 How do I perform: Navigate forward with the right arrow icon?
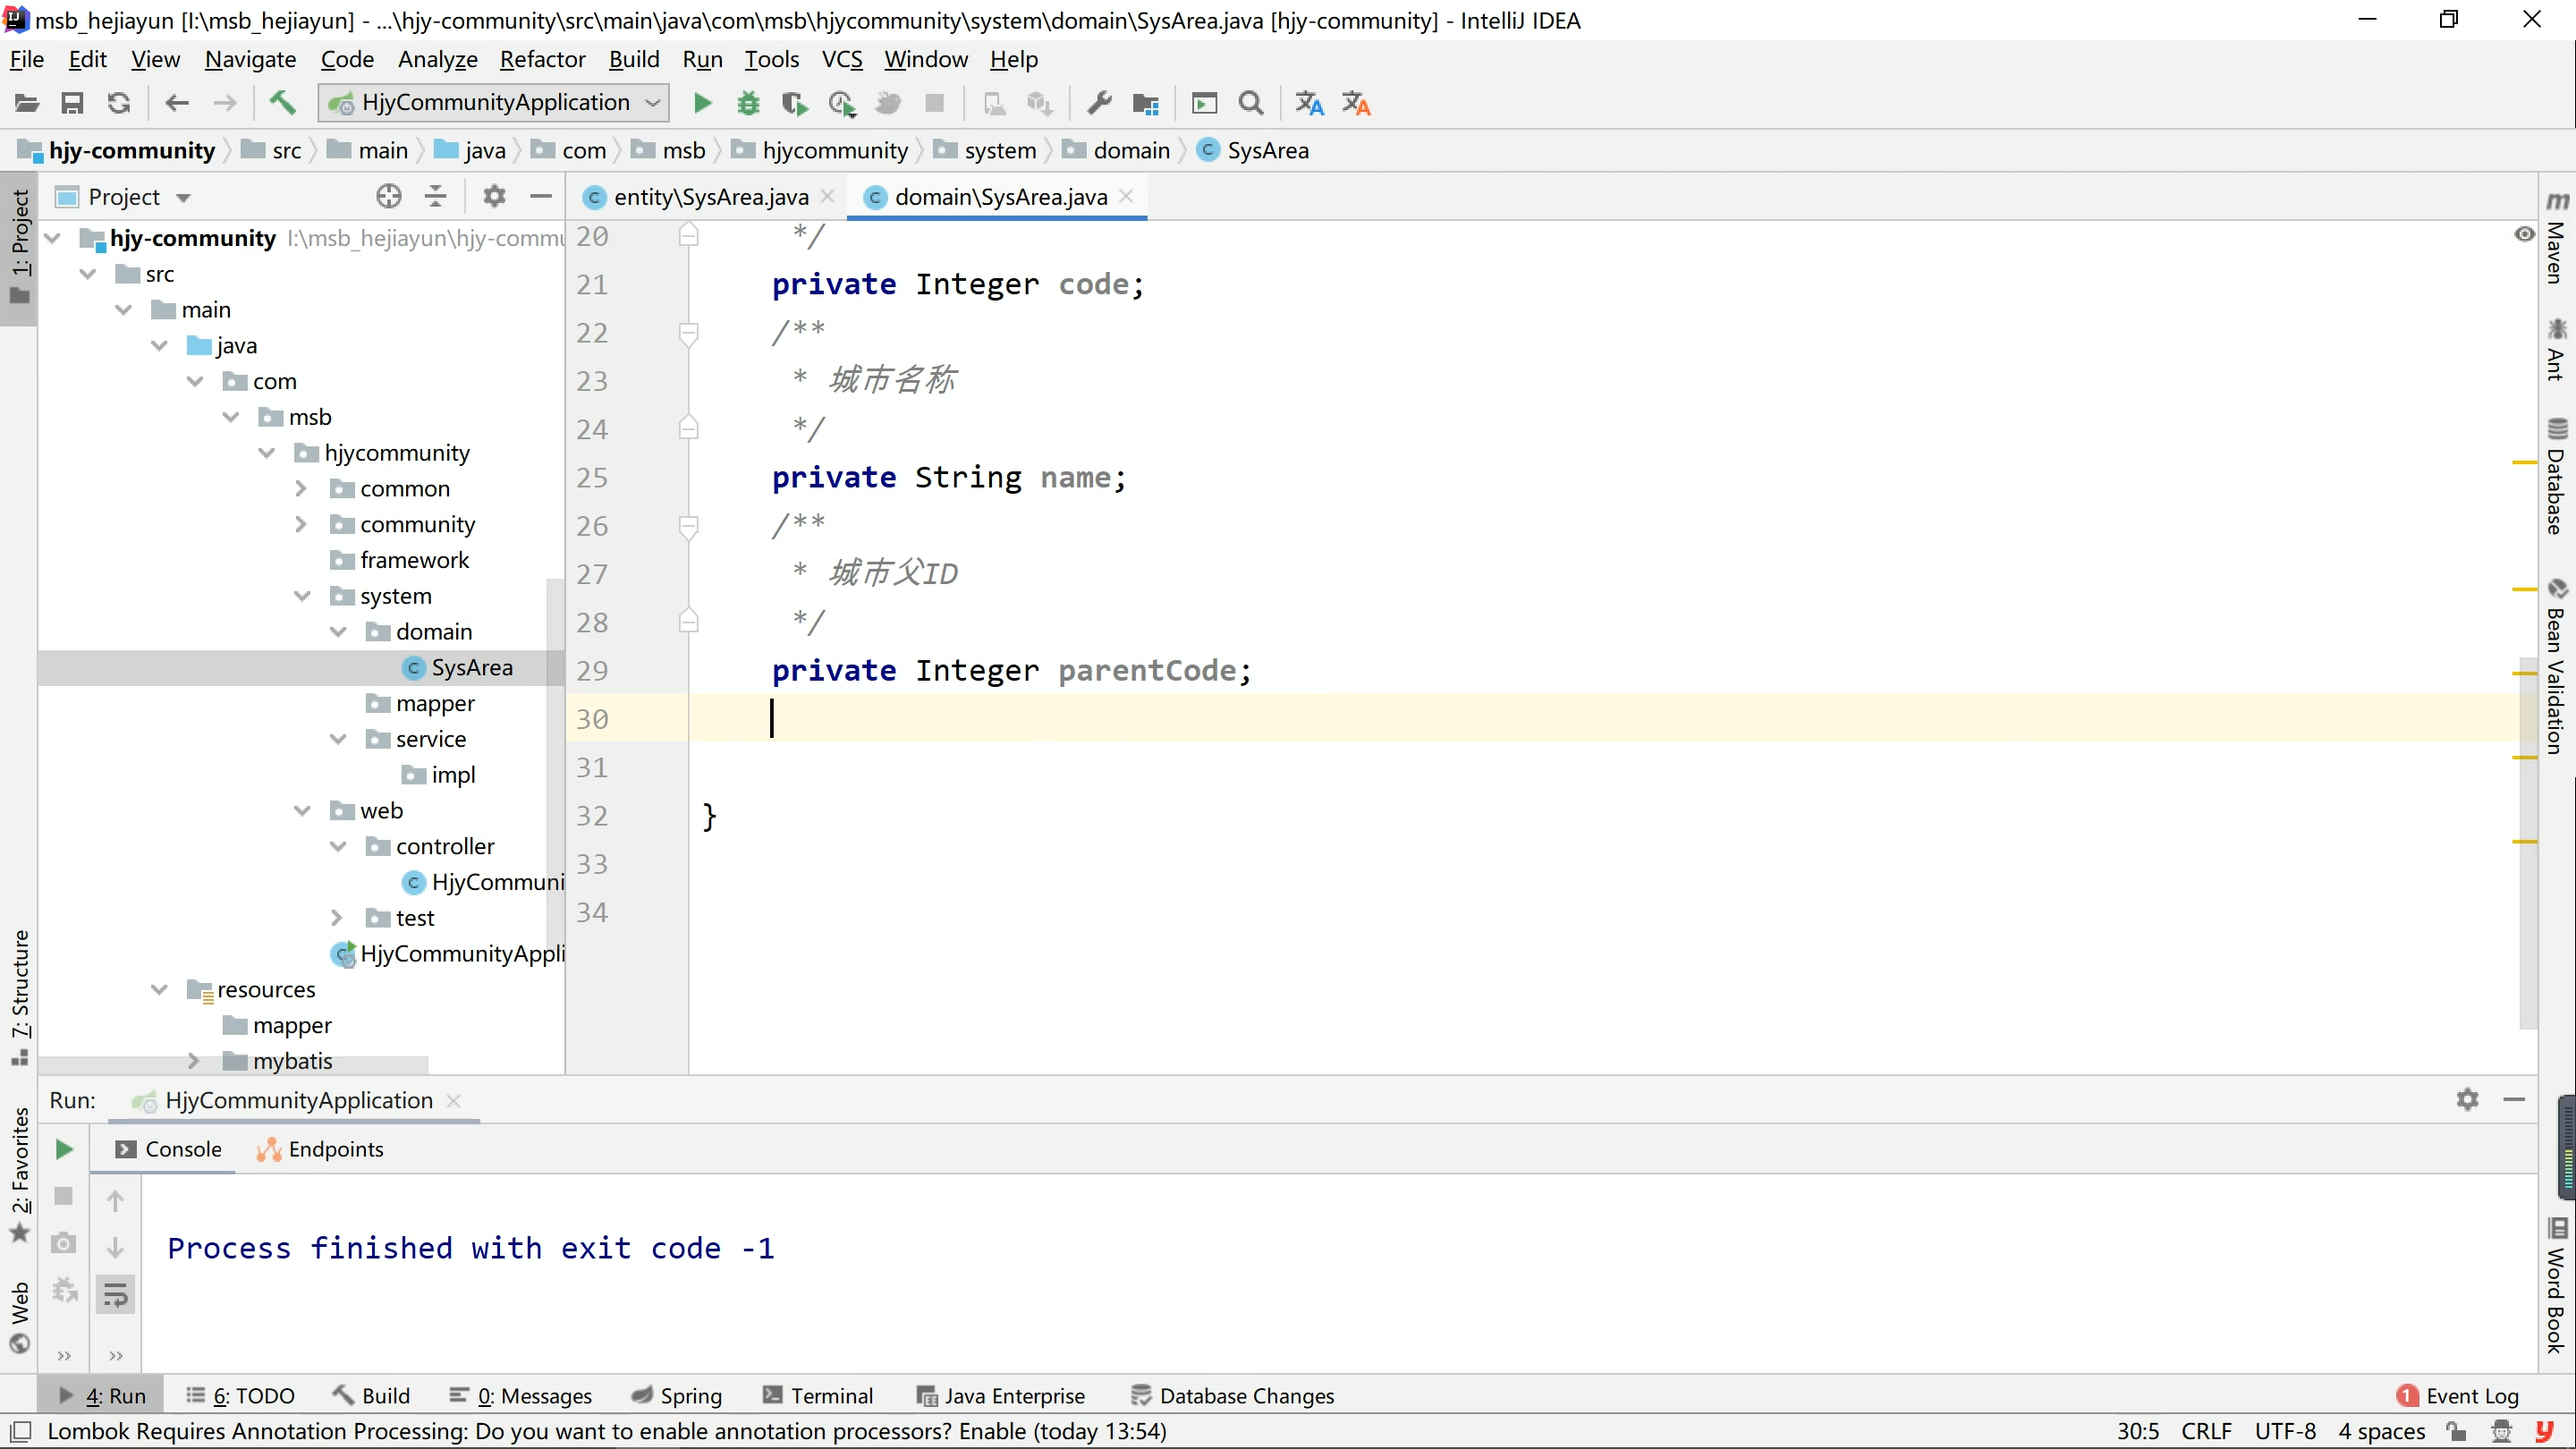click(224, 103)
